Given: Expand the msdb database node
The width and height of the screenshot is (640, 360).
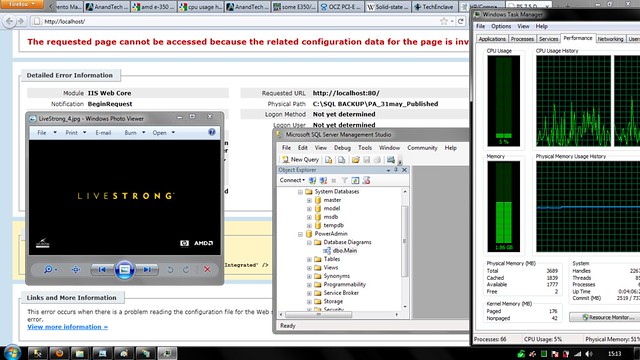Looking at the screenshot, I should (309, 217).
